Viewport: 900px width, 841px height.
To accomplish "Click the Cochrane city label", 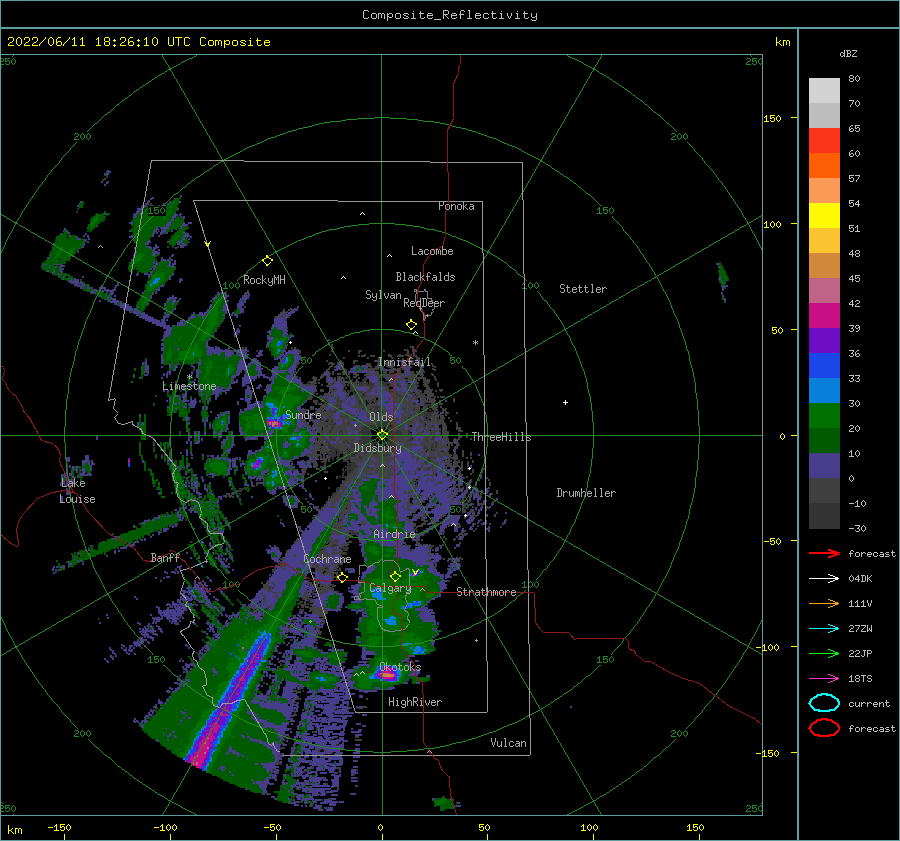I will [x=327, y=559].
